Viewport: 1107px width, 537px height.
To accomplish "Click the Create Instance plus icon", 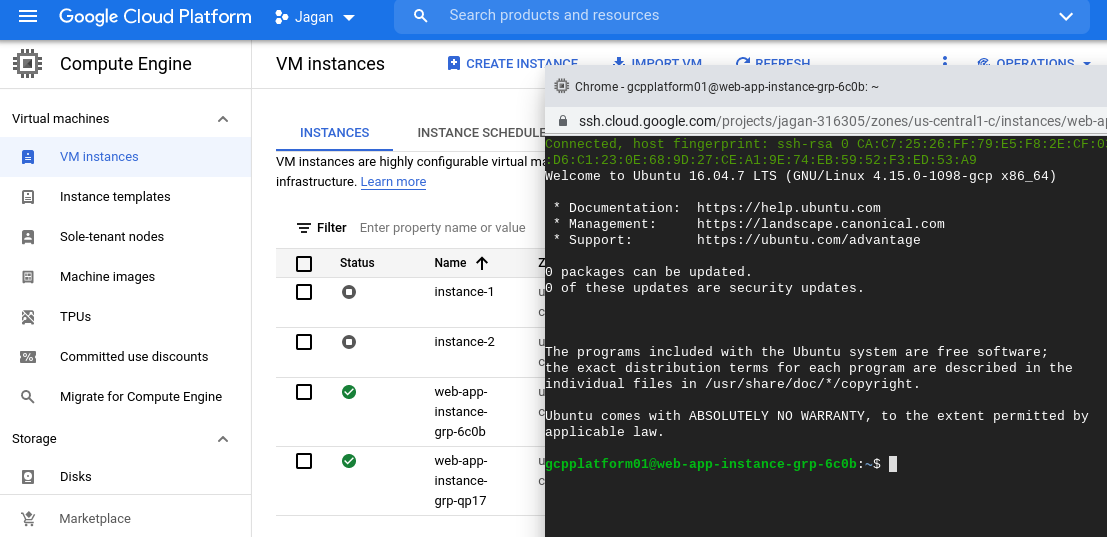I will point(454,64).
